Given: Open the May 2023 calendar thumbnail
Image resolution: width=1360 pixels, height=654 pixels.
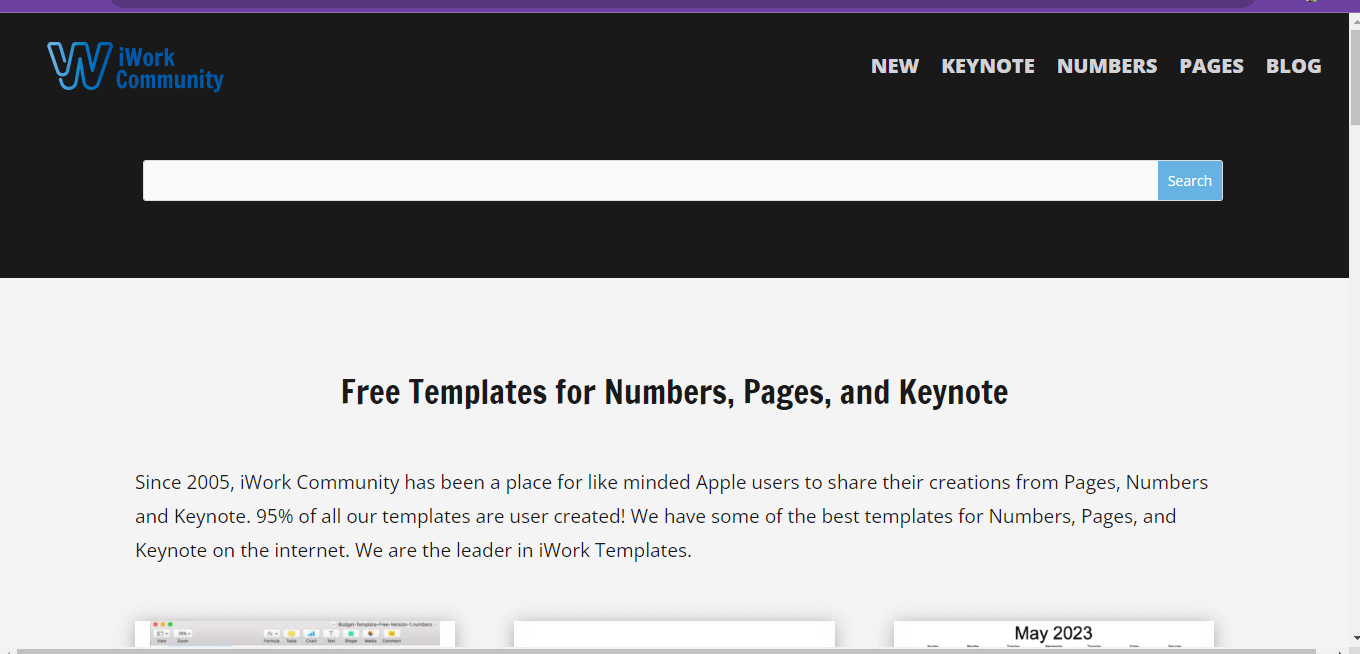Looking at the screenshot, I should 1054,634.
